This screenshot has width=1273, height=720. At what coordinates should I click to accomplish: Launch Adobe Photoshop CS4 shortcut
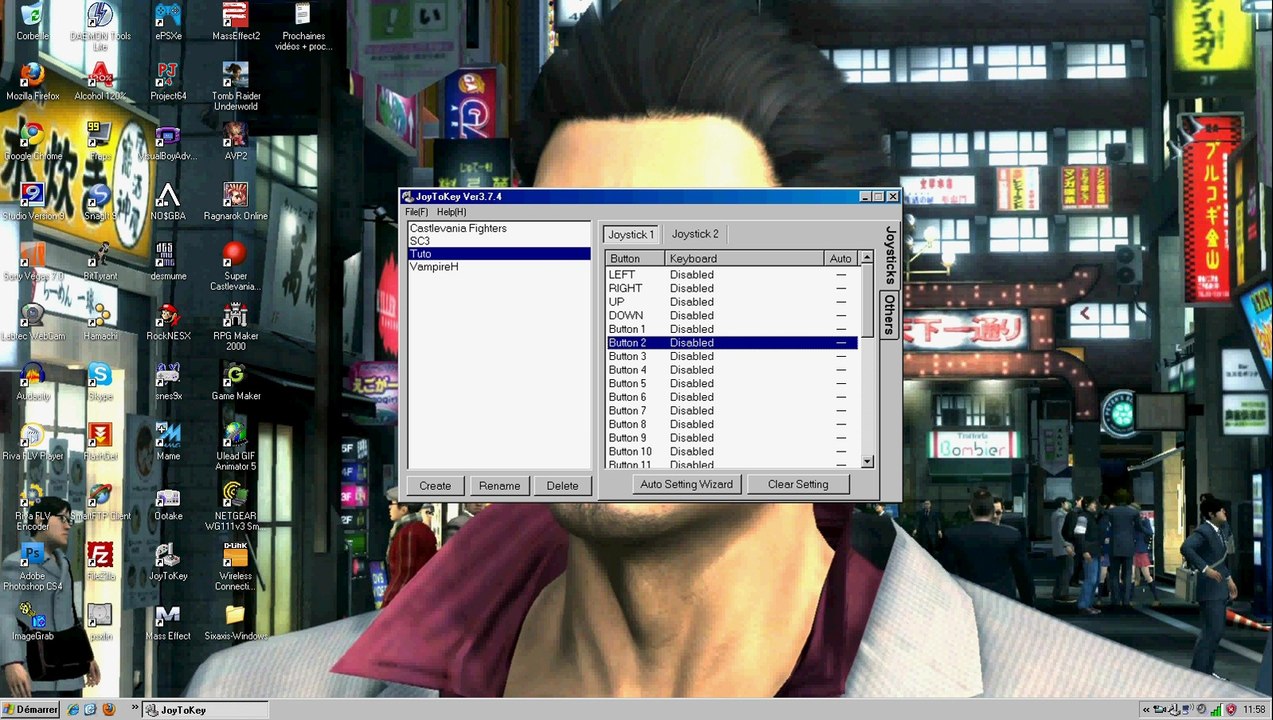(x=32, y=566)
